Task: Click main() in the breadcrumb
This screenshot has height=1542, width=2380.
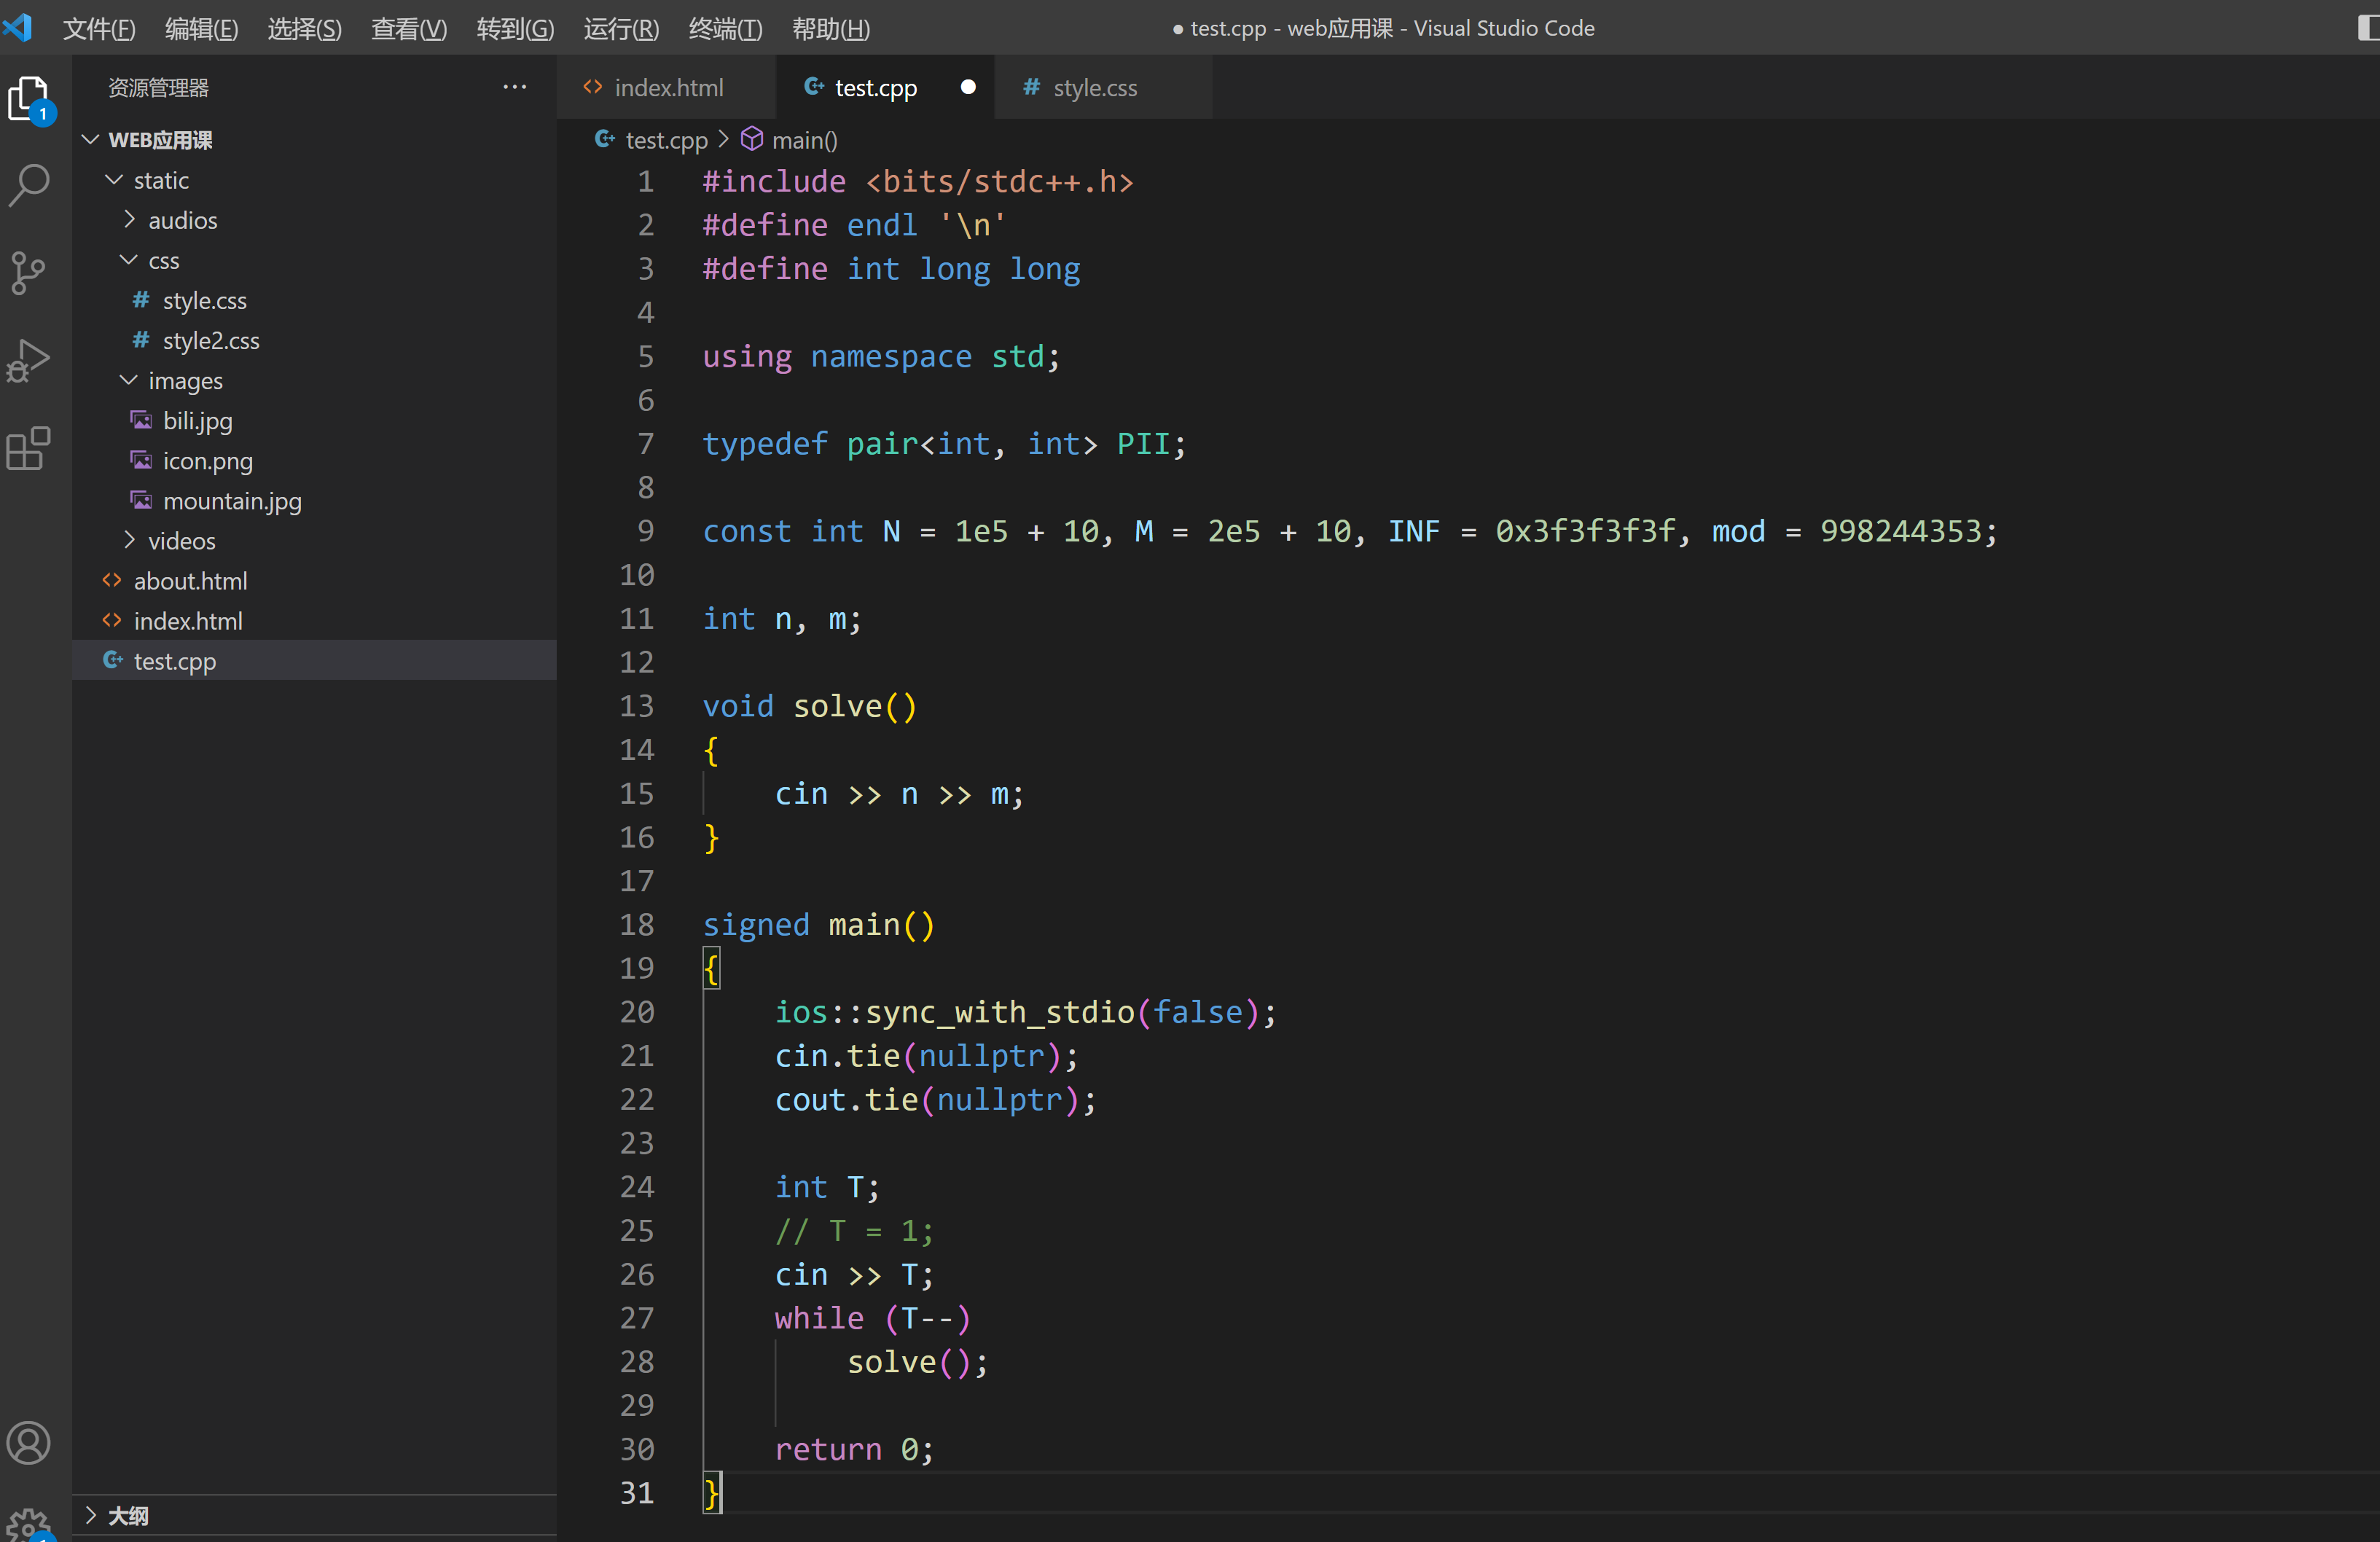Action: (x=804, y=140)
